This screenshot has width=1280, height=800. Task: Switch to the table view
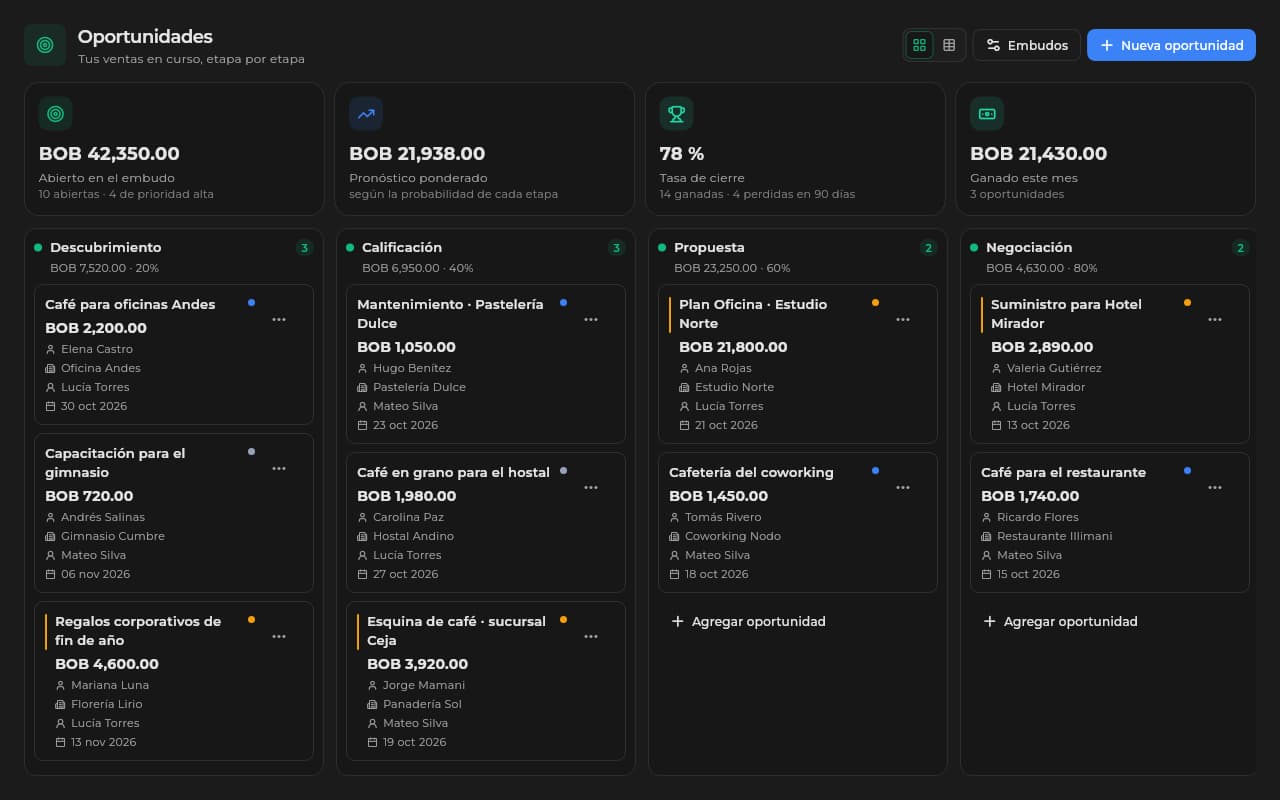coord(949,45)
